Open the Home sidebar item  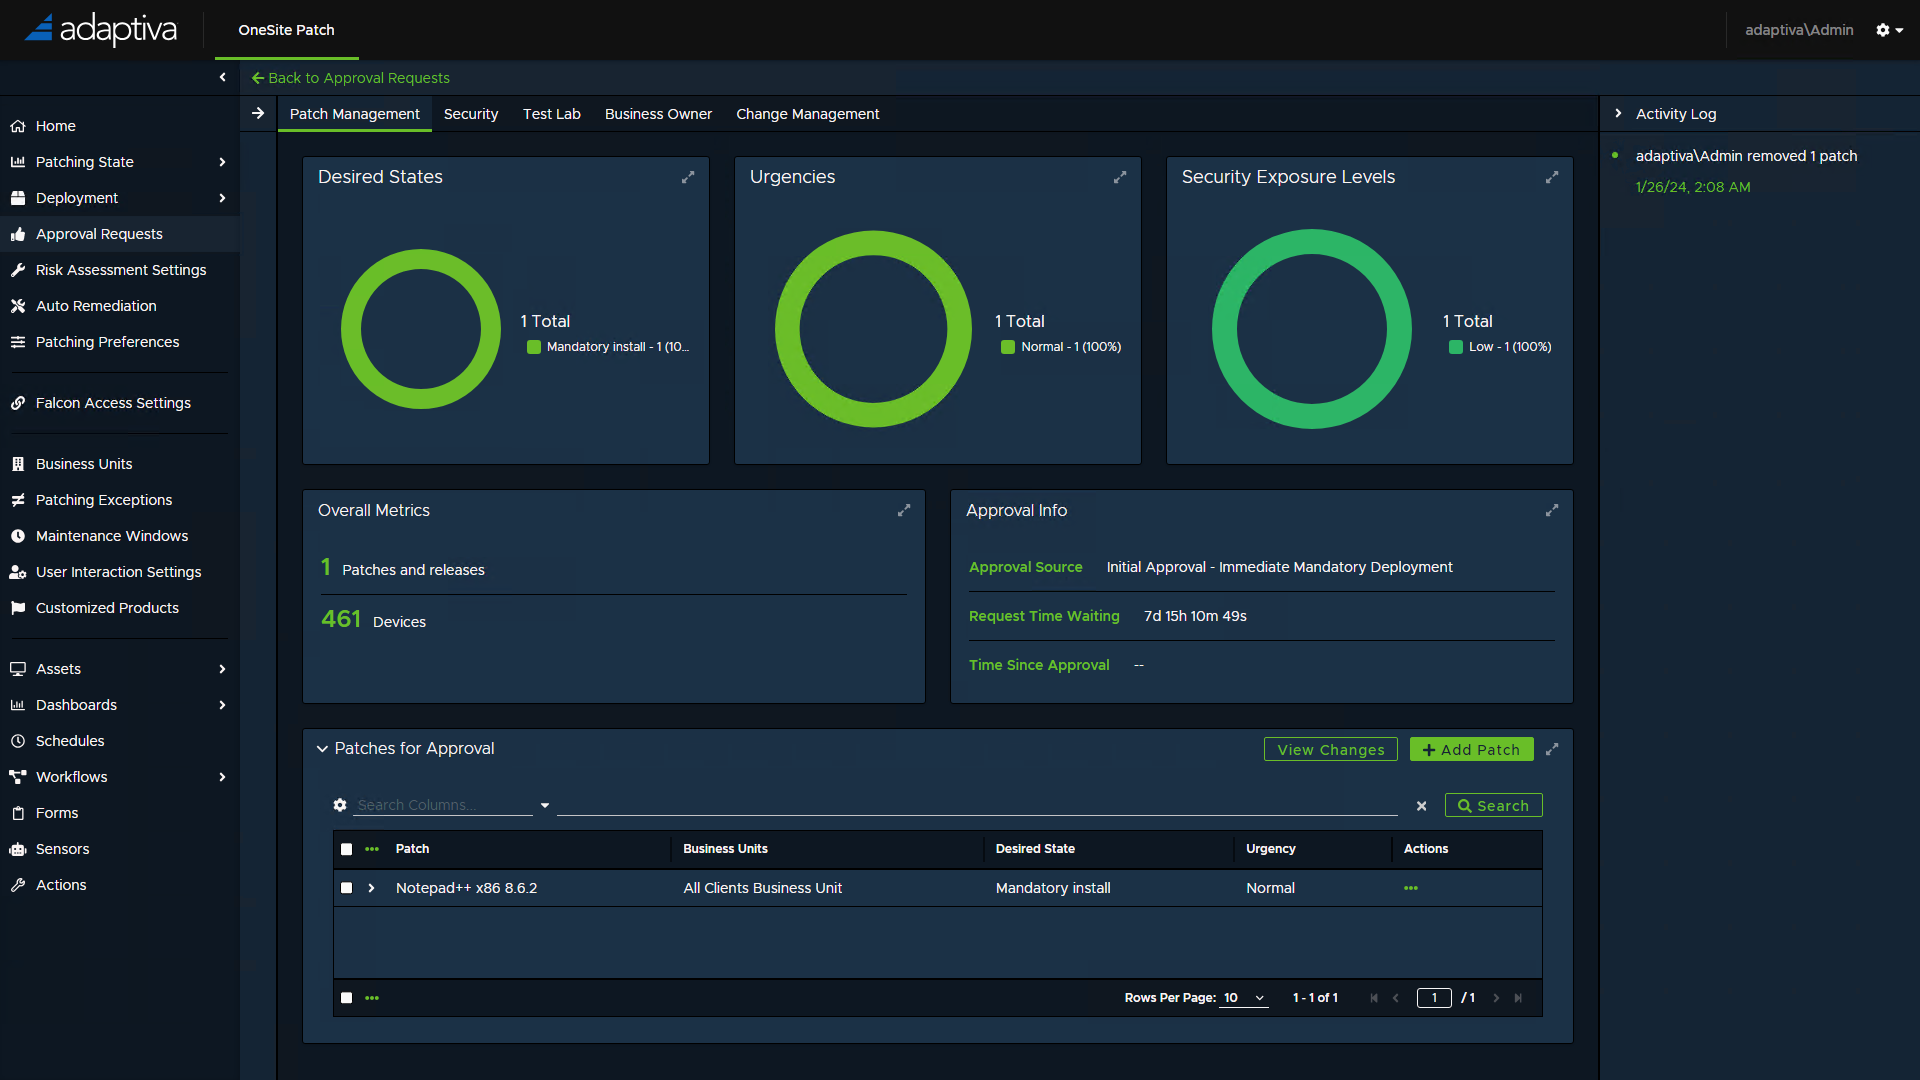56,126
